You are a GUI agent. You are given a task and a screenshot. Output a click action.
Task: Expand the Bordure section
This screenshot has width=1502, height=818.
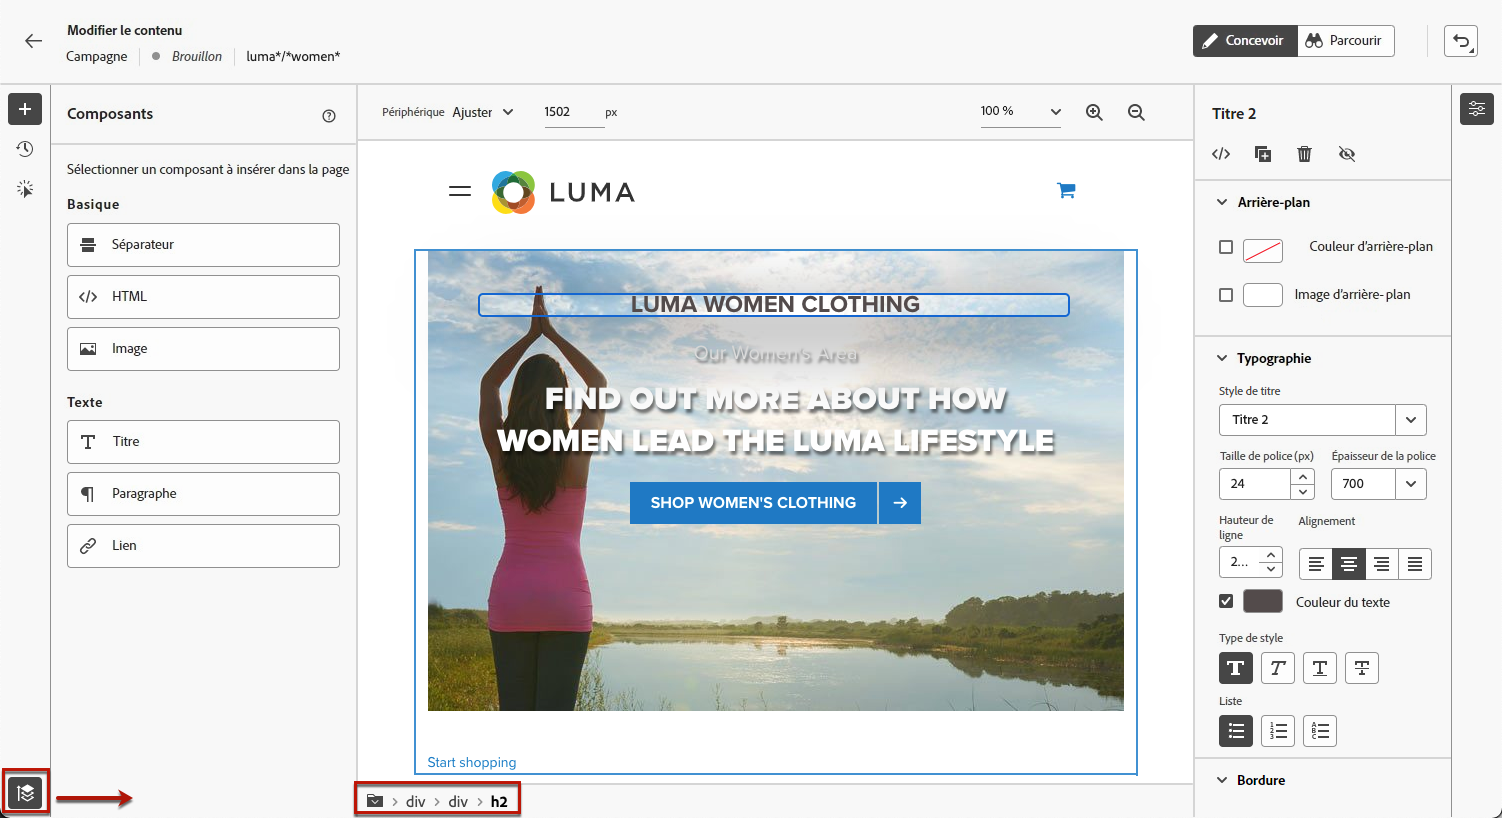click(x=1222, y=780)
